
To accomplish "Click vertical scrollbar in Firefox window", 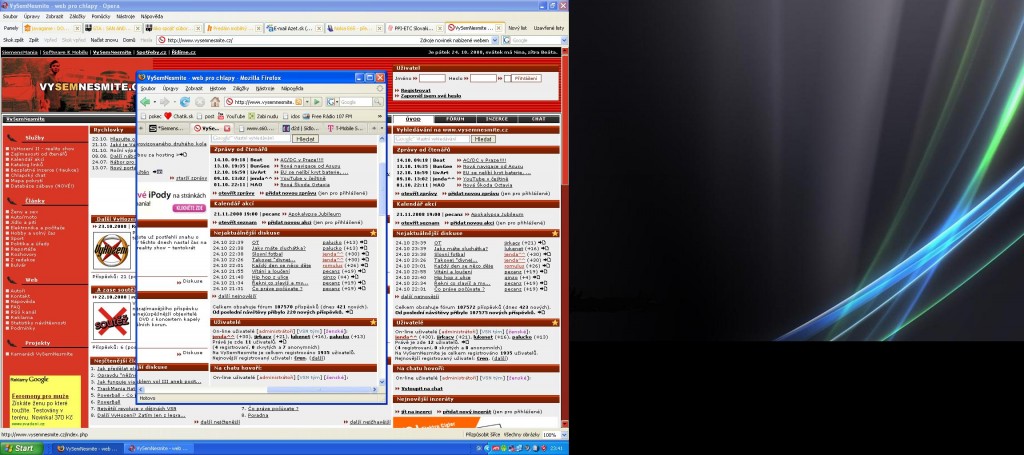I will (381, 260).
